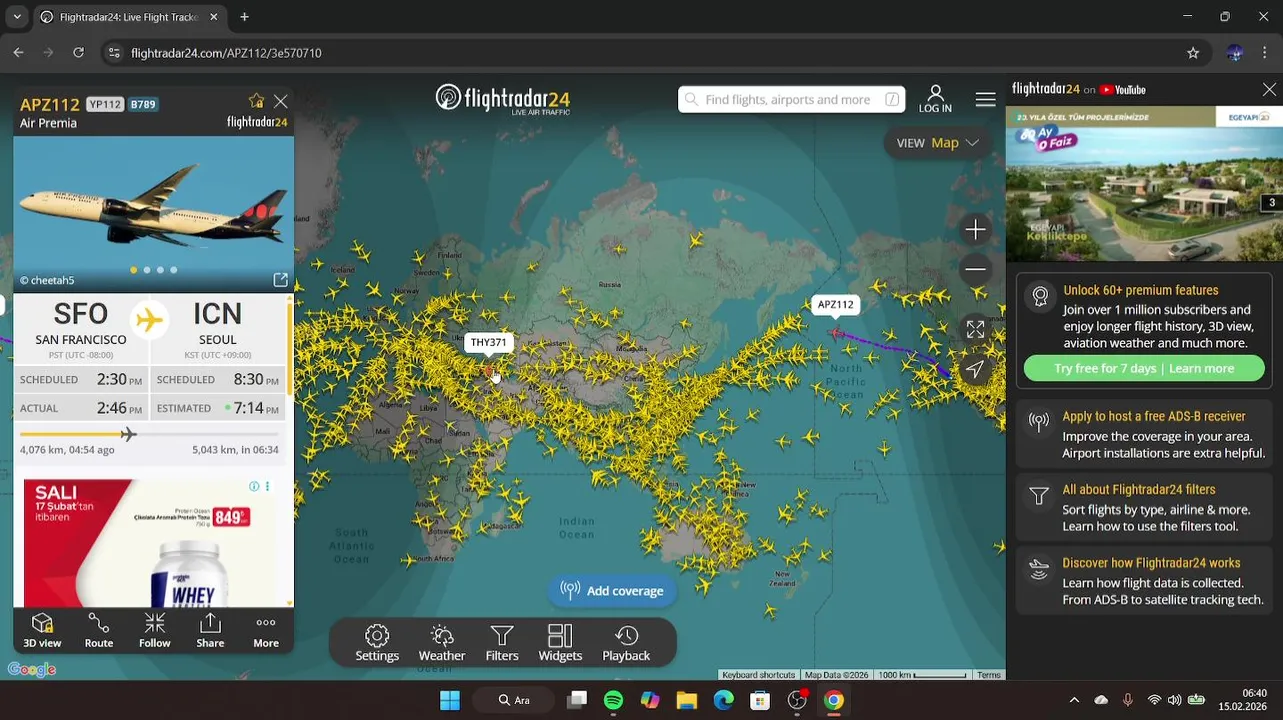Open File Explorer from the taskbar
This screenshot has width=1283, height=720.
686,700
